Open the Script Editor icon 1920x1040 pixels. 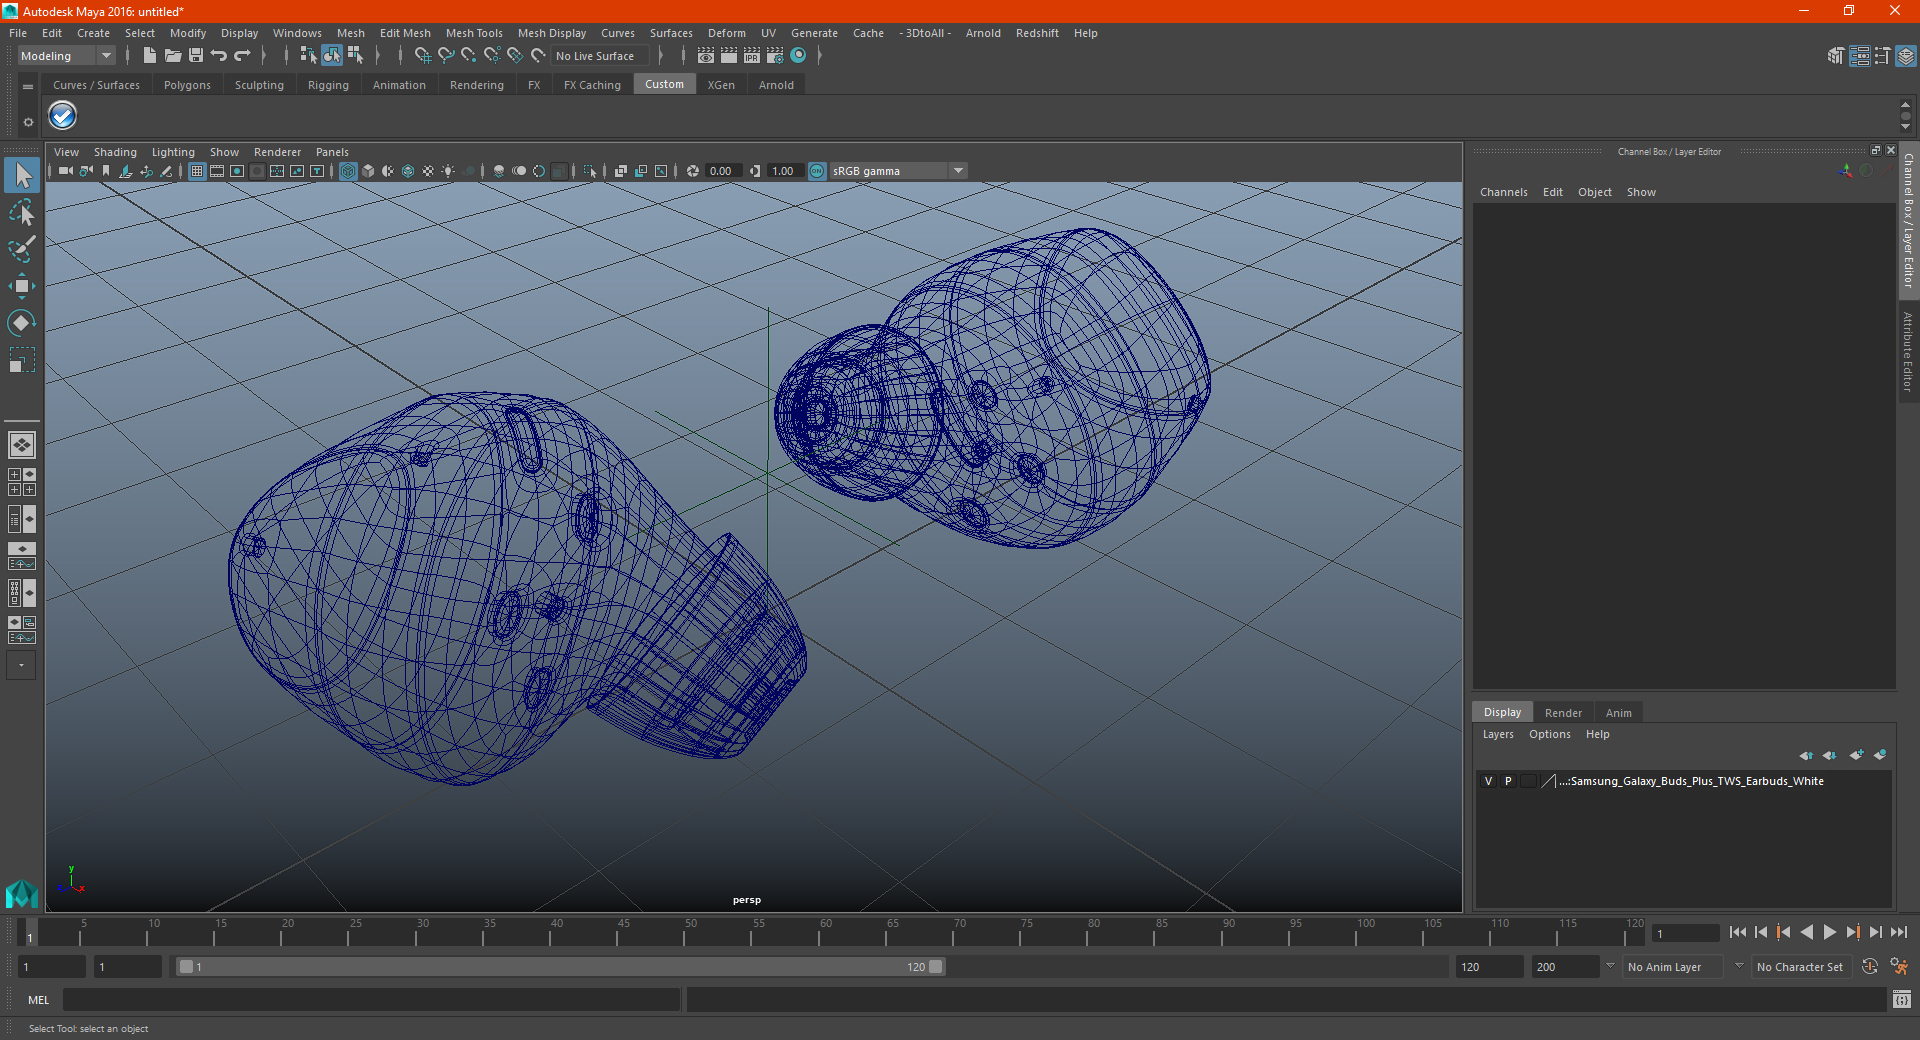pos(1902,1000)
